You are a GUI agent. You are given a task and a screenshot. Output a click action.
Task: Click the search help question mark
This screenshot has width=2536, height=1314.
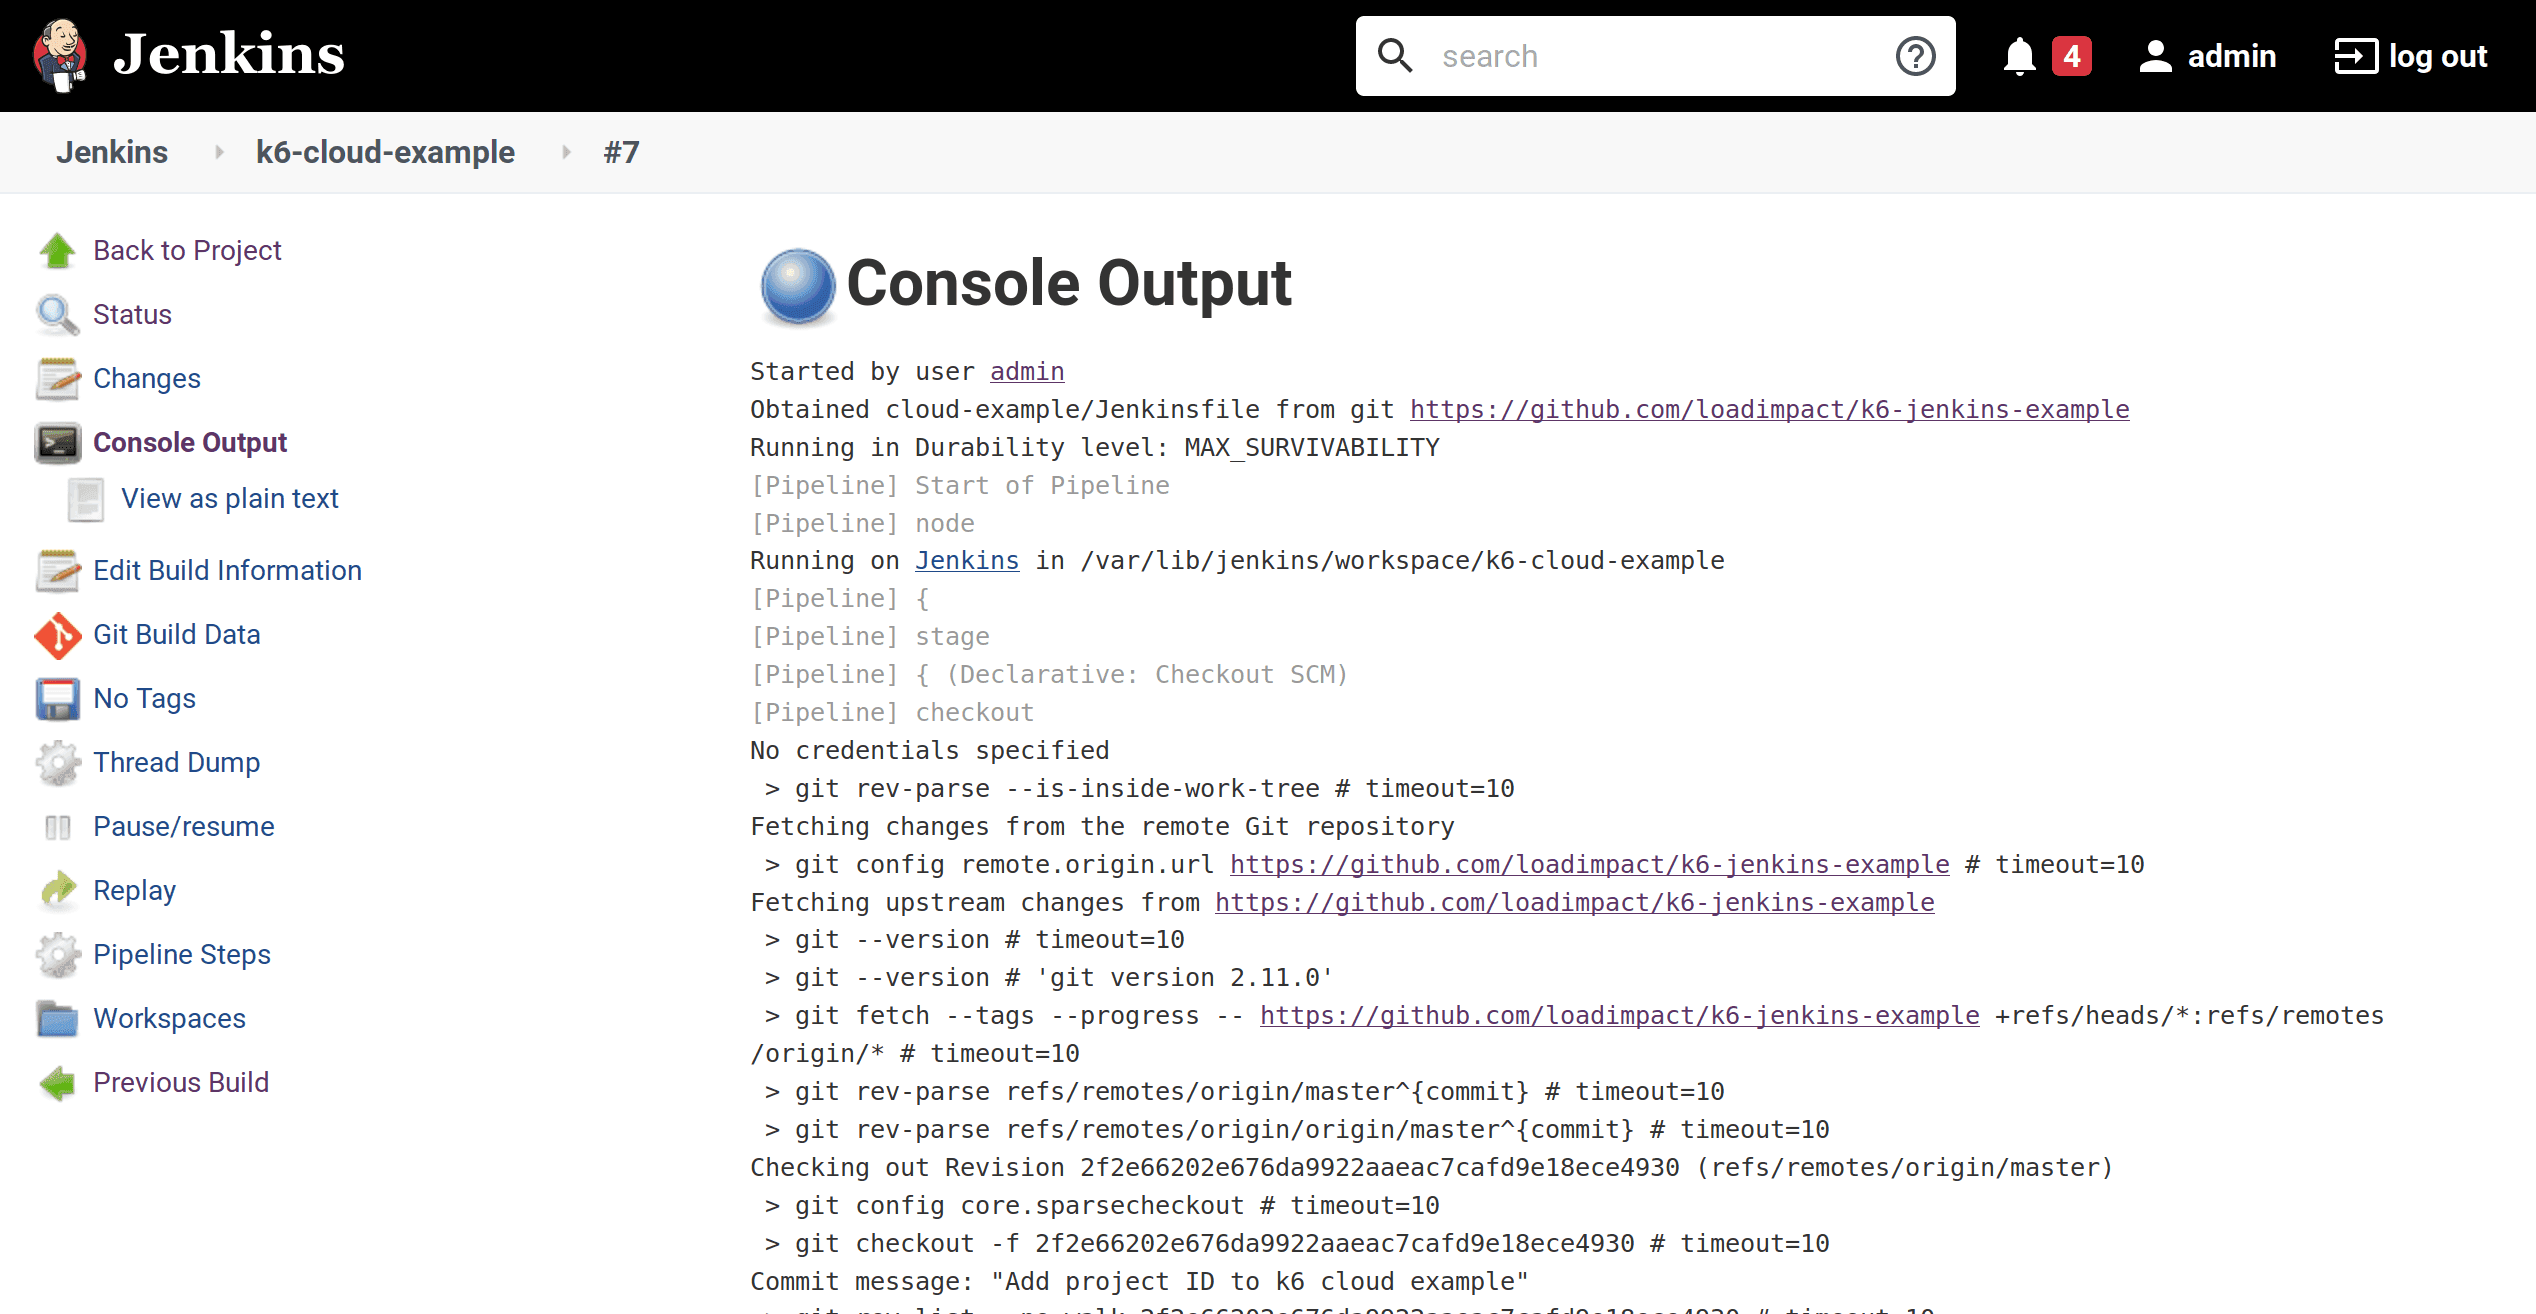(x=1915, y=56)
